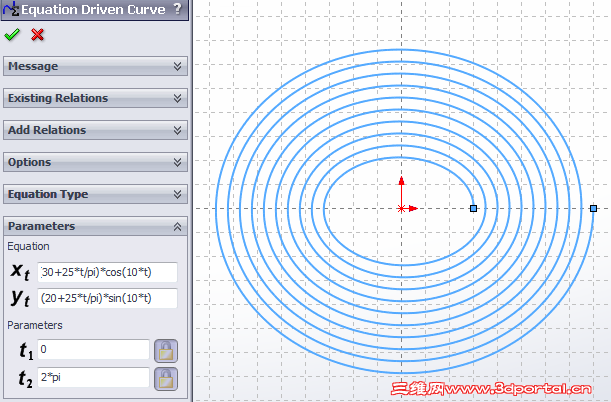
Task: Click the t2 value field containing 2*pi
Action: (x=94, y=377)
